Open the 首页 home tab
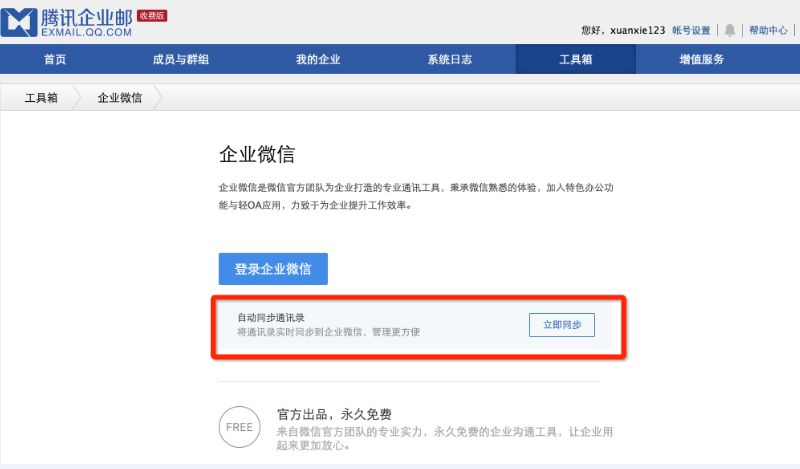Screen dimensions: 800x469 [55, 60]
